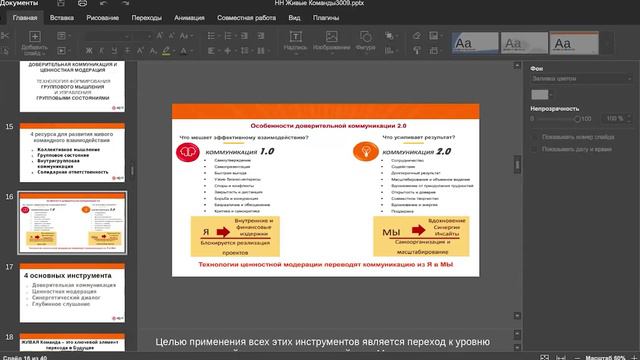The image size is (640, 360).
Task: Select the first blue slide theme
Action: [x=475, y=43]
